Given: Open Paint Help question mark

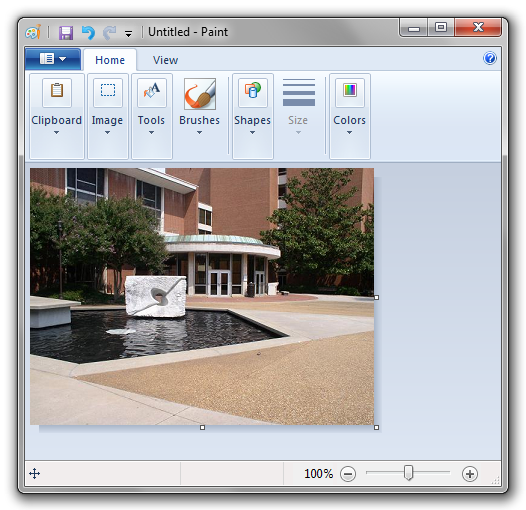Looking at the screenshot, I should pyautogui.click(x=490, y=58).
